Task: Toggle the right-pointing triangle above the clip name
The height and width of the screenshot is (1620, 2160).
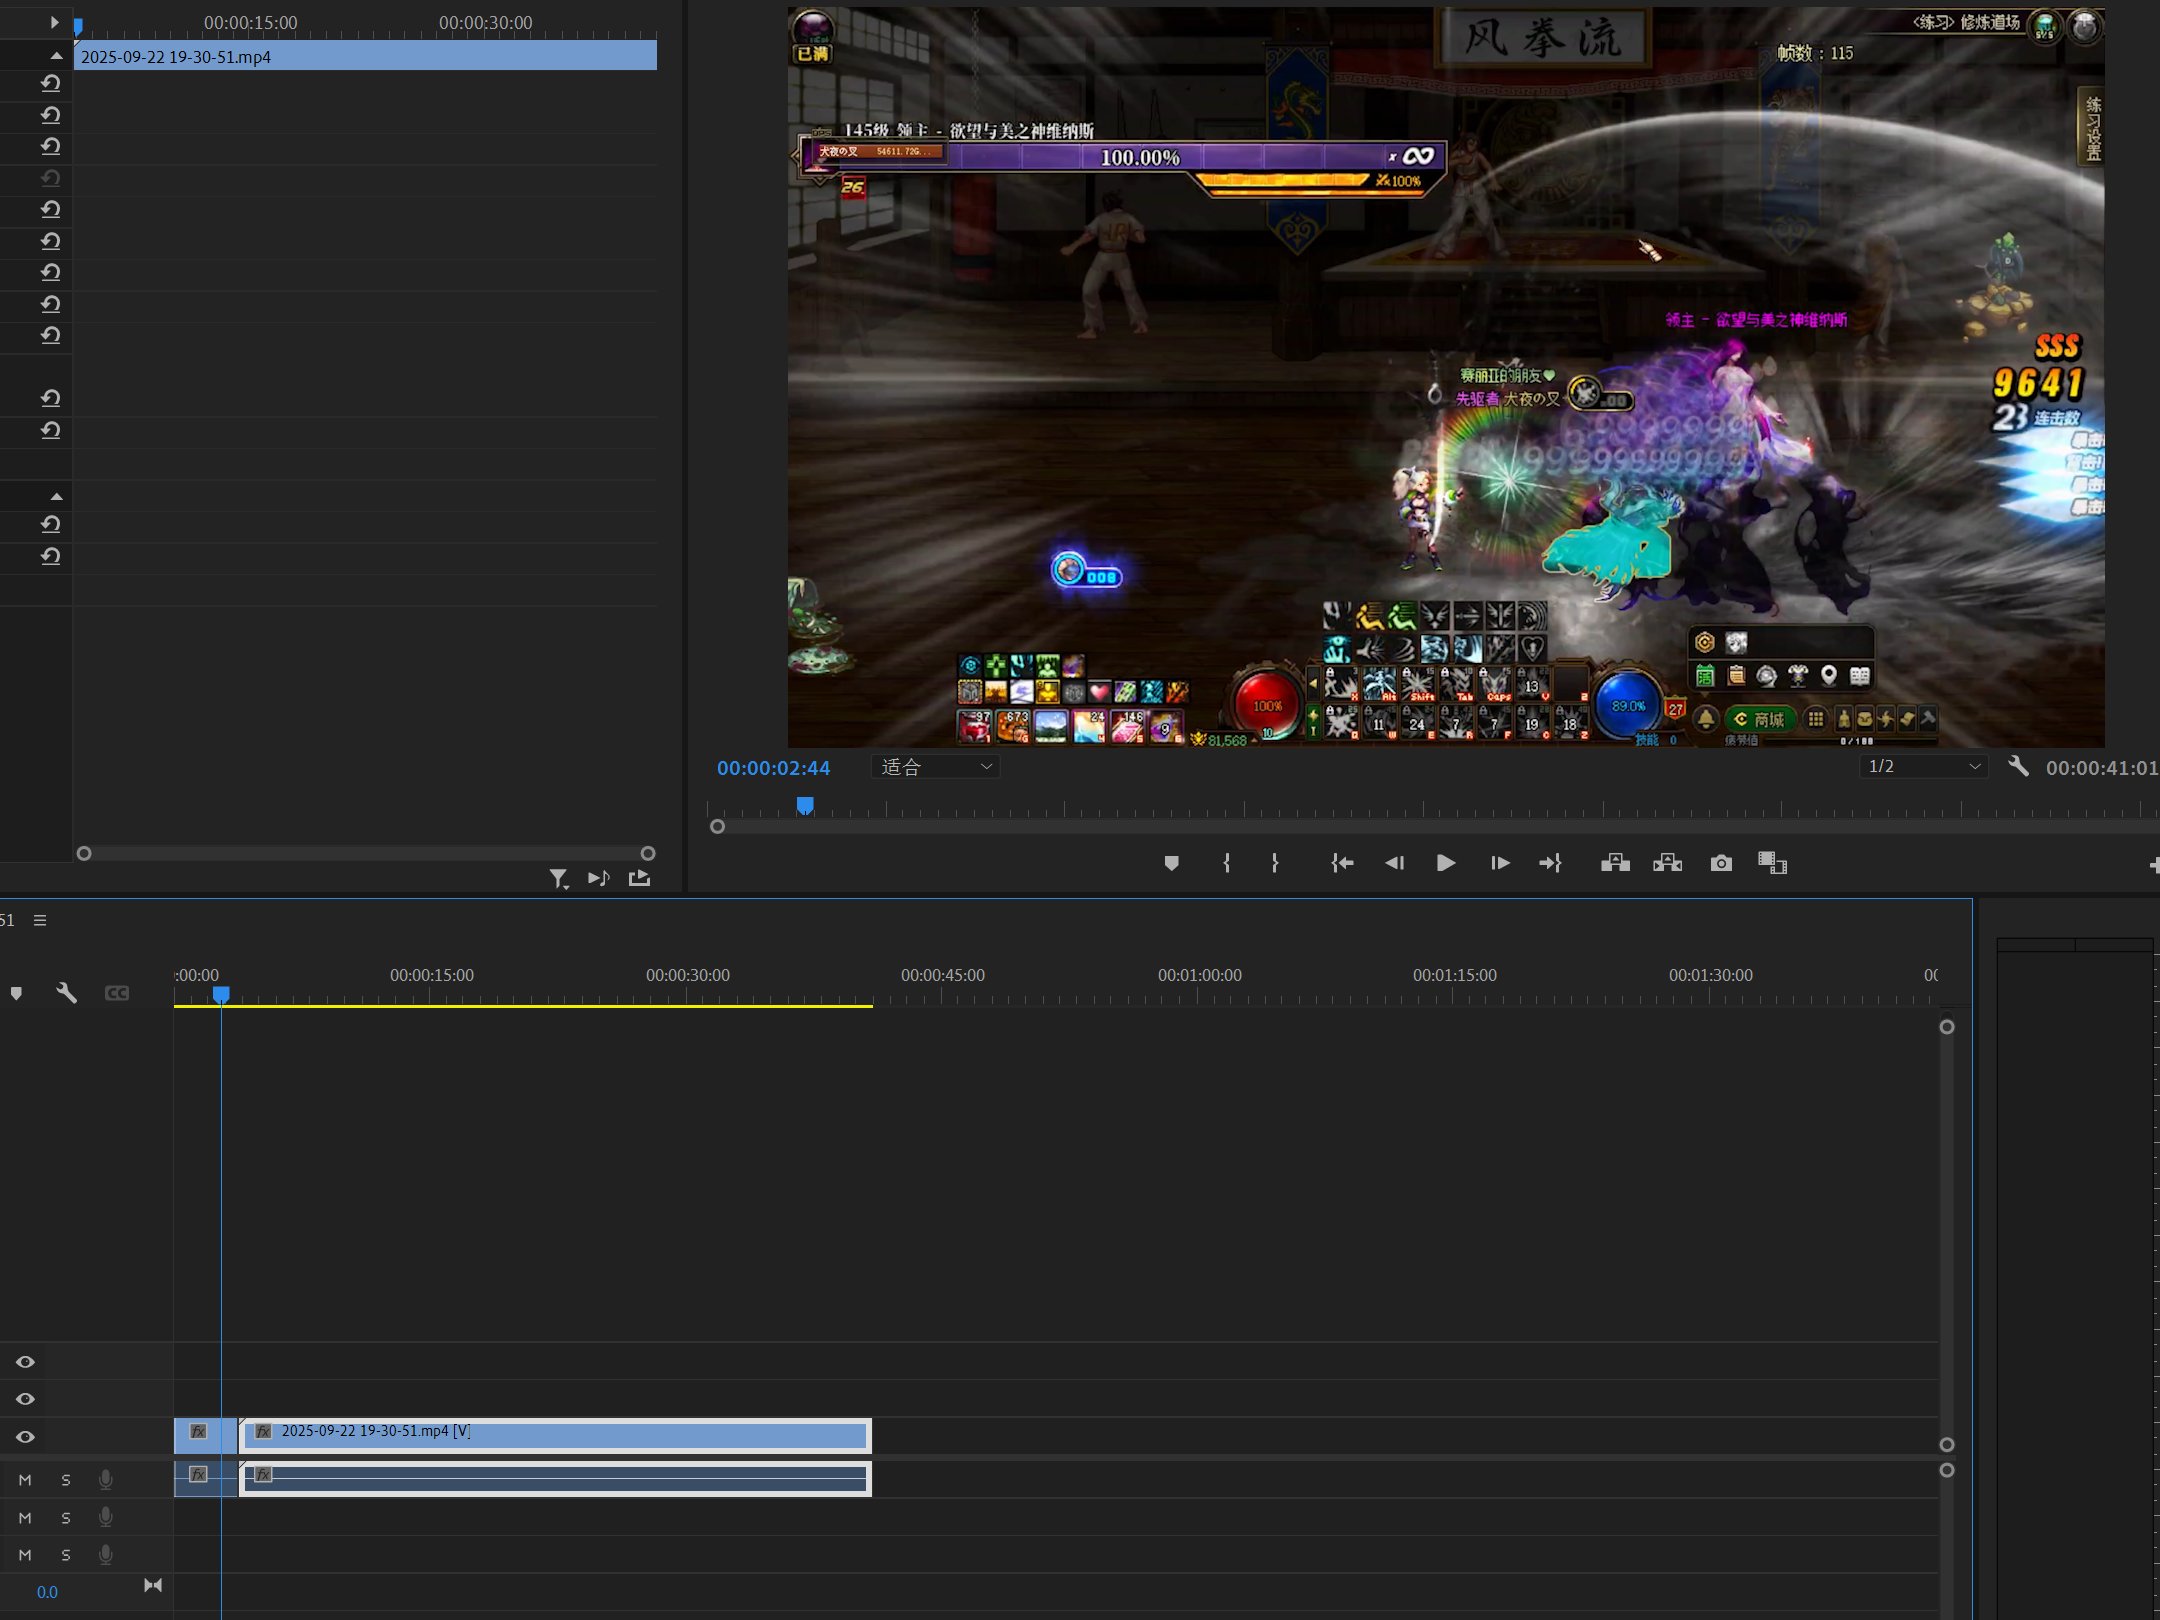Action: point(55,22)
